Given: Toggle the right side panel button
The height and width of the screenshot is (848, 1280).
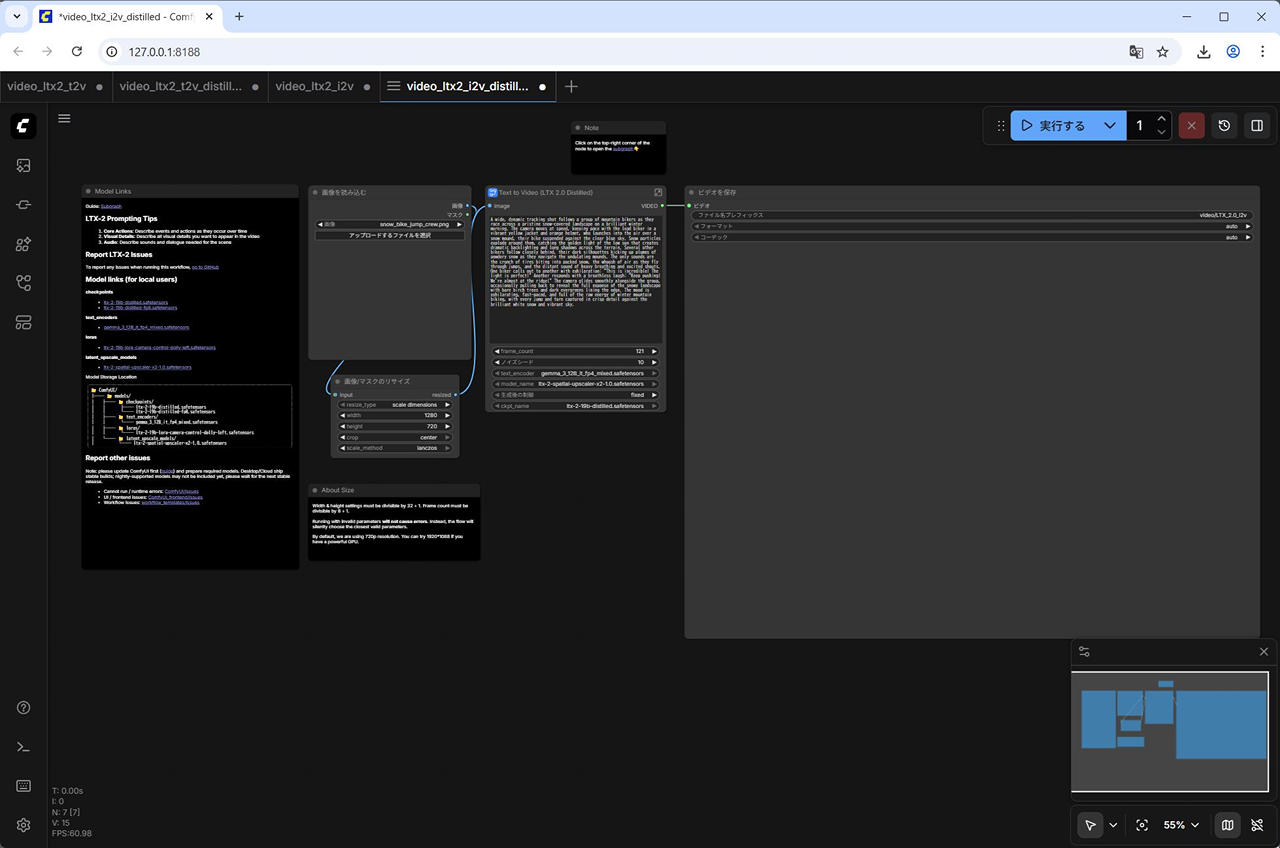Looking at the screenshot, I should point(1257,126).
